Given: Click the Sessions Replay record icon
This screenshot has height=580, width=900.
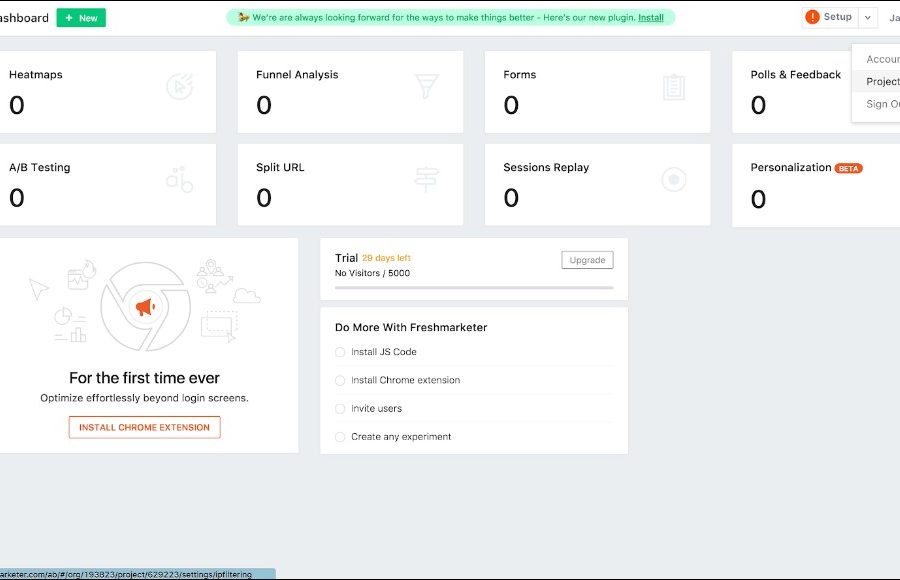Looking at the screenshot, I should pos(674,180).
